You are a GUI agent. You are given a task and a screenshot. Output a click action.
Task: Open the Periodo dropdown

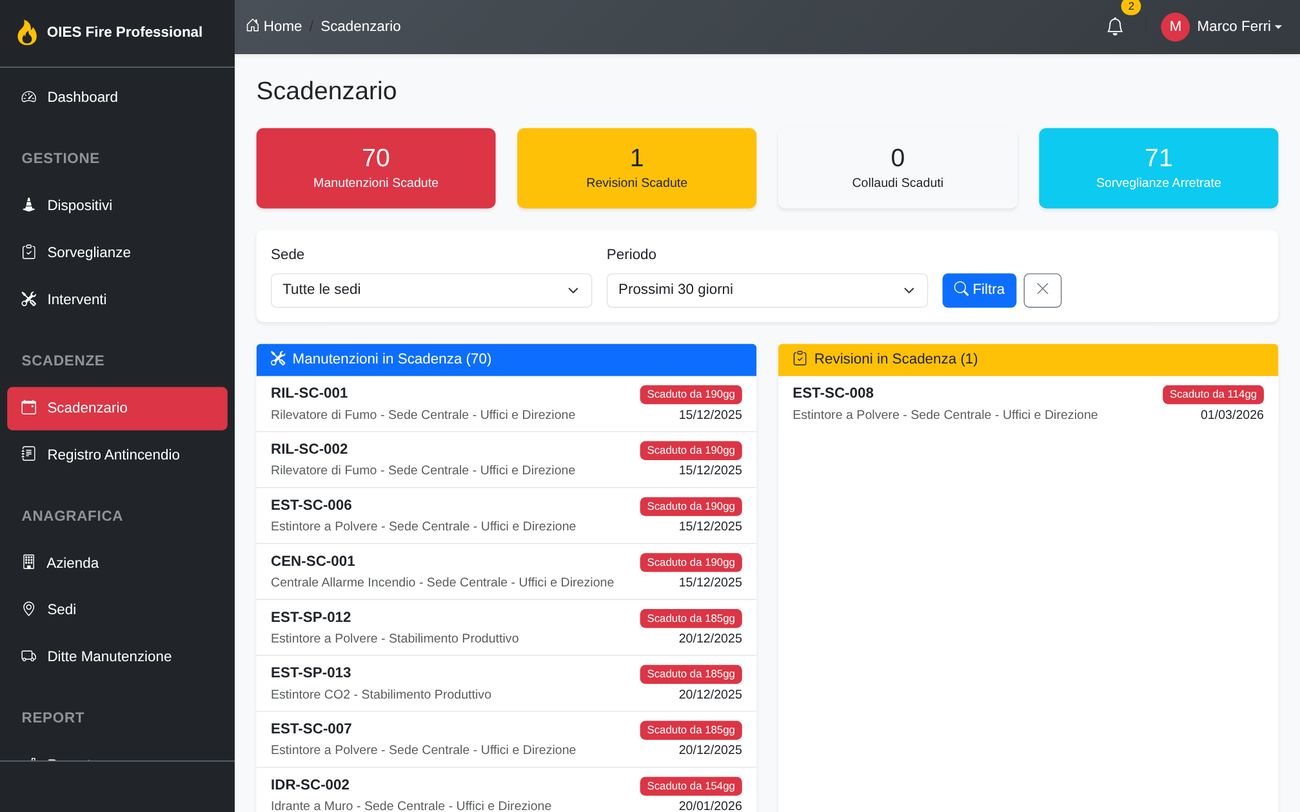click(x=767, y=290)
